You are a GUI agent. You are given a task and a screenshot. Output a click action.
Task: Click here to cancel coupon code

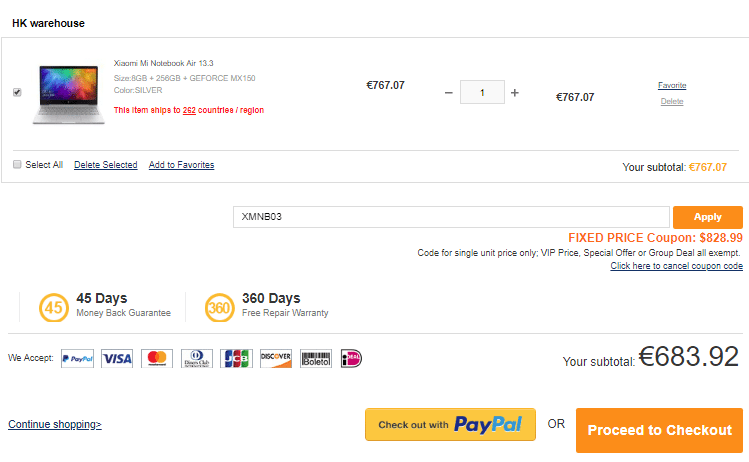[x=676, y=266]
